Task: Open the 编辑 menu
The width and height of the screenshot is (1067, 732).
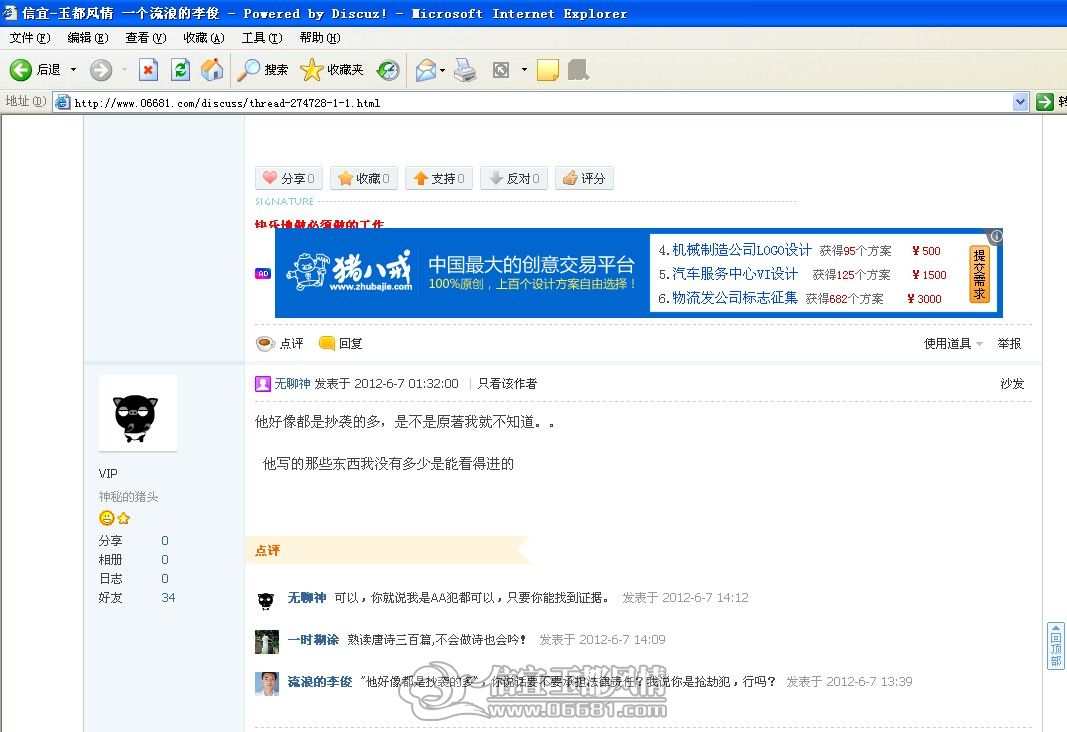Action: pyautogui.click(x=88, y=37)
